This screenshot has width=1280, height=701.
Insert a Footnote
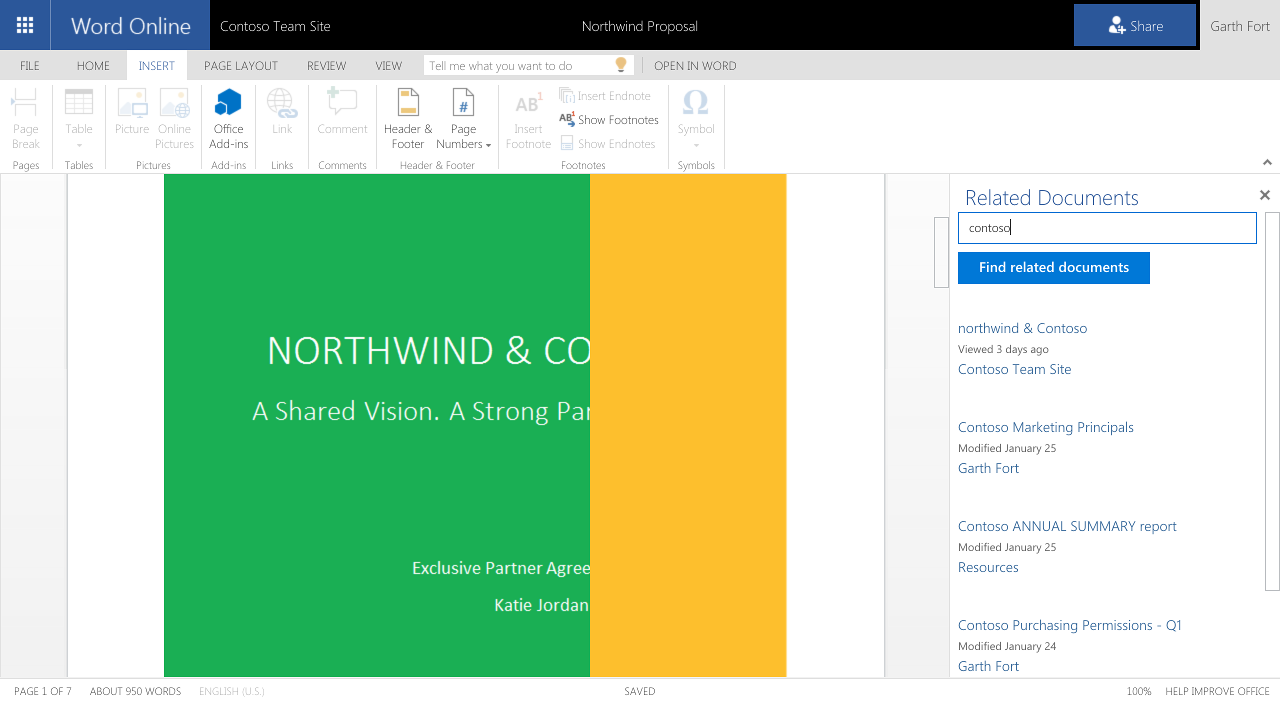coord(528,119)
